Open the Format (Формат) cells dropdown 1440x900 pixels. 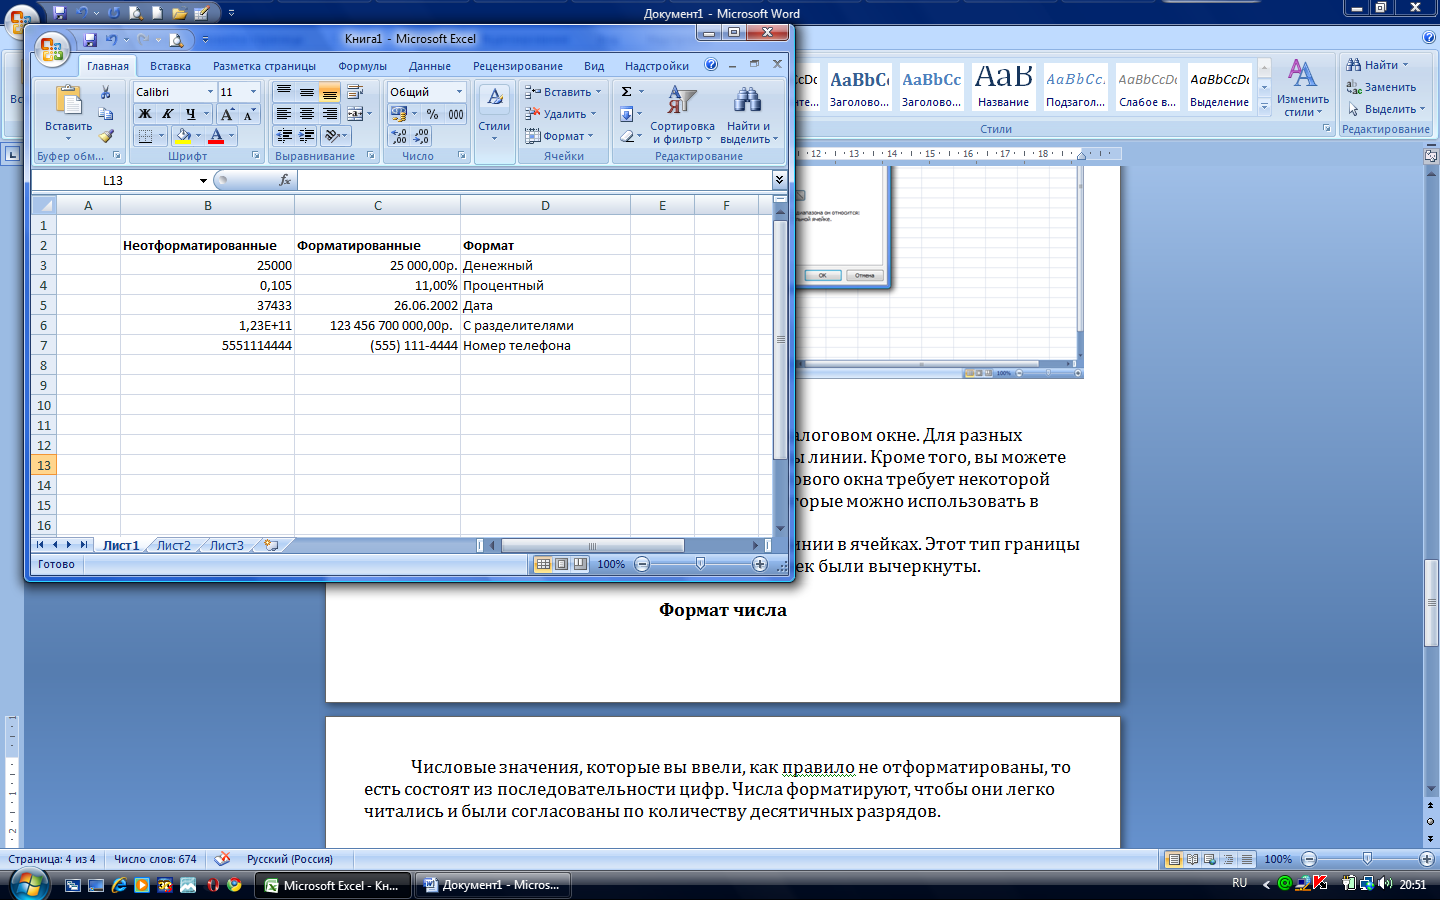click(559, 136)
